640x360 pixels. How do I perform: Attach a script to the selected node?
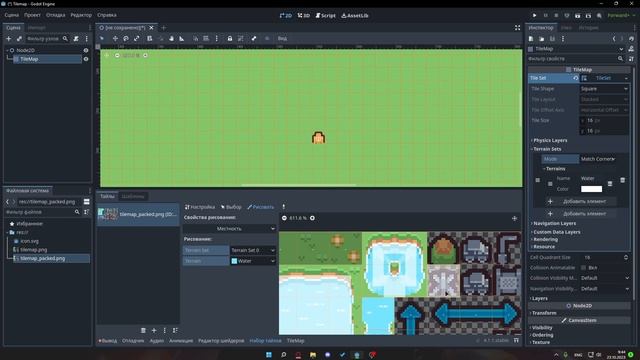[76, 39]
